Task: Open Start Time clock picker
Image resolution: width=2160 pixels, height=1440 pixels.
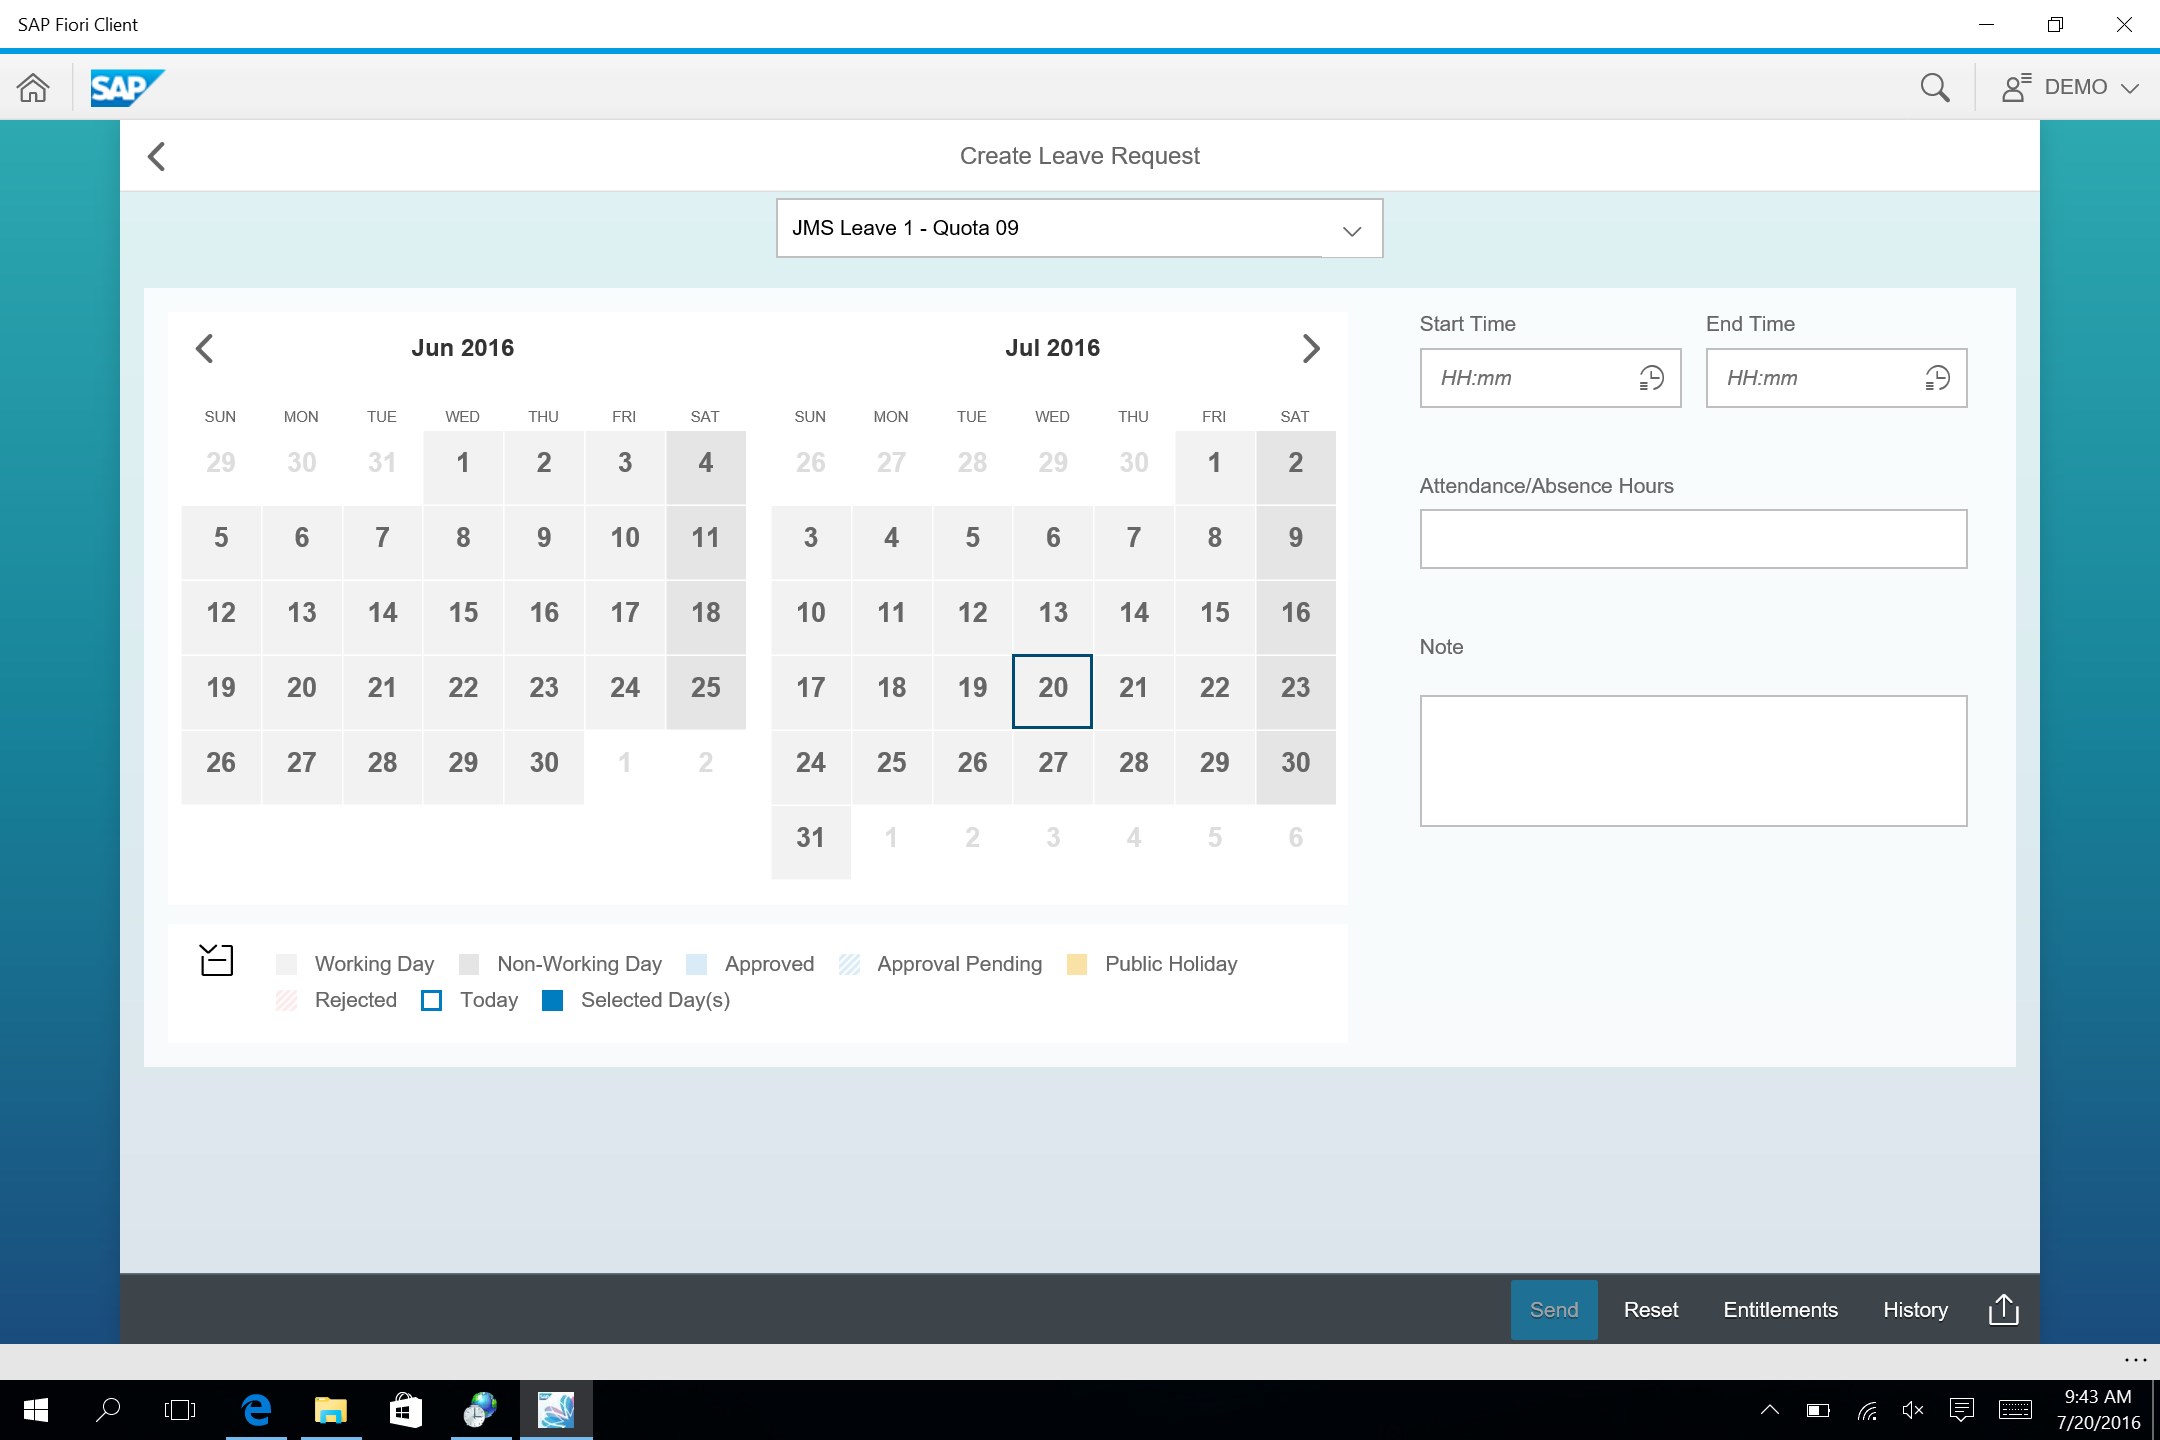Action: 1651,378
